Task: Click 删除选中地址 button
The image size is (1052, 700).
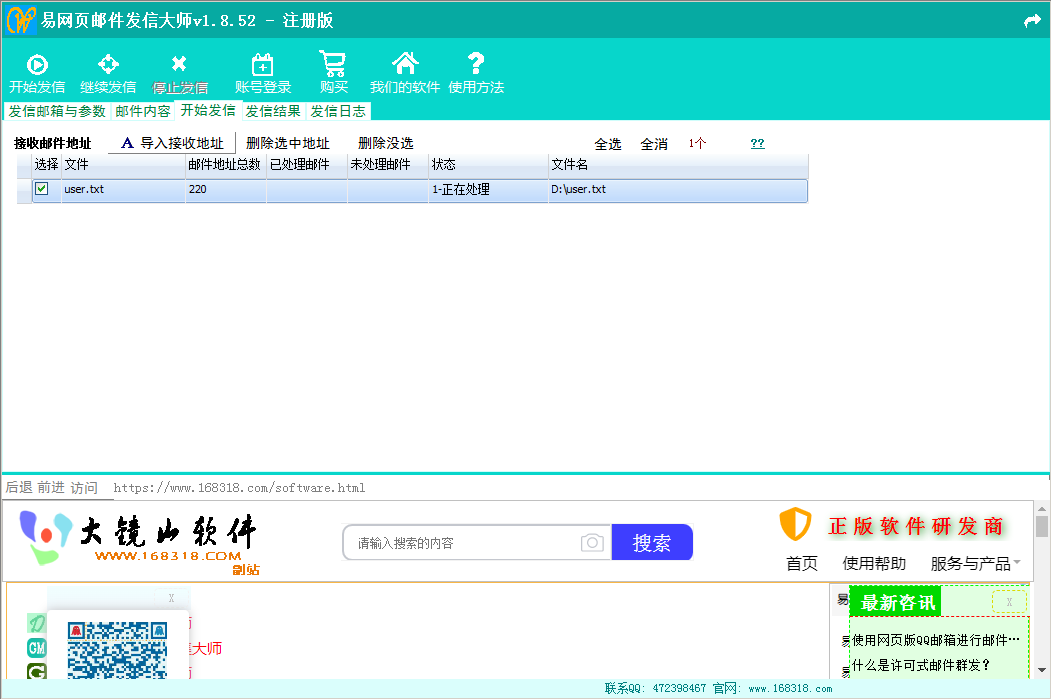Action: coord(288,143)
